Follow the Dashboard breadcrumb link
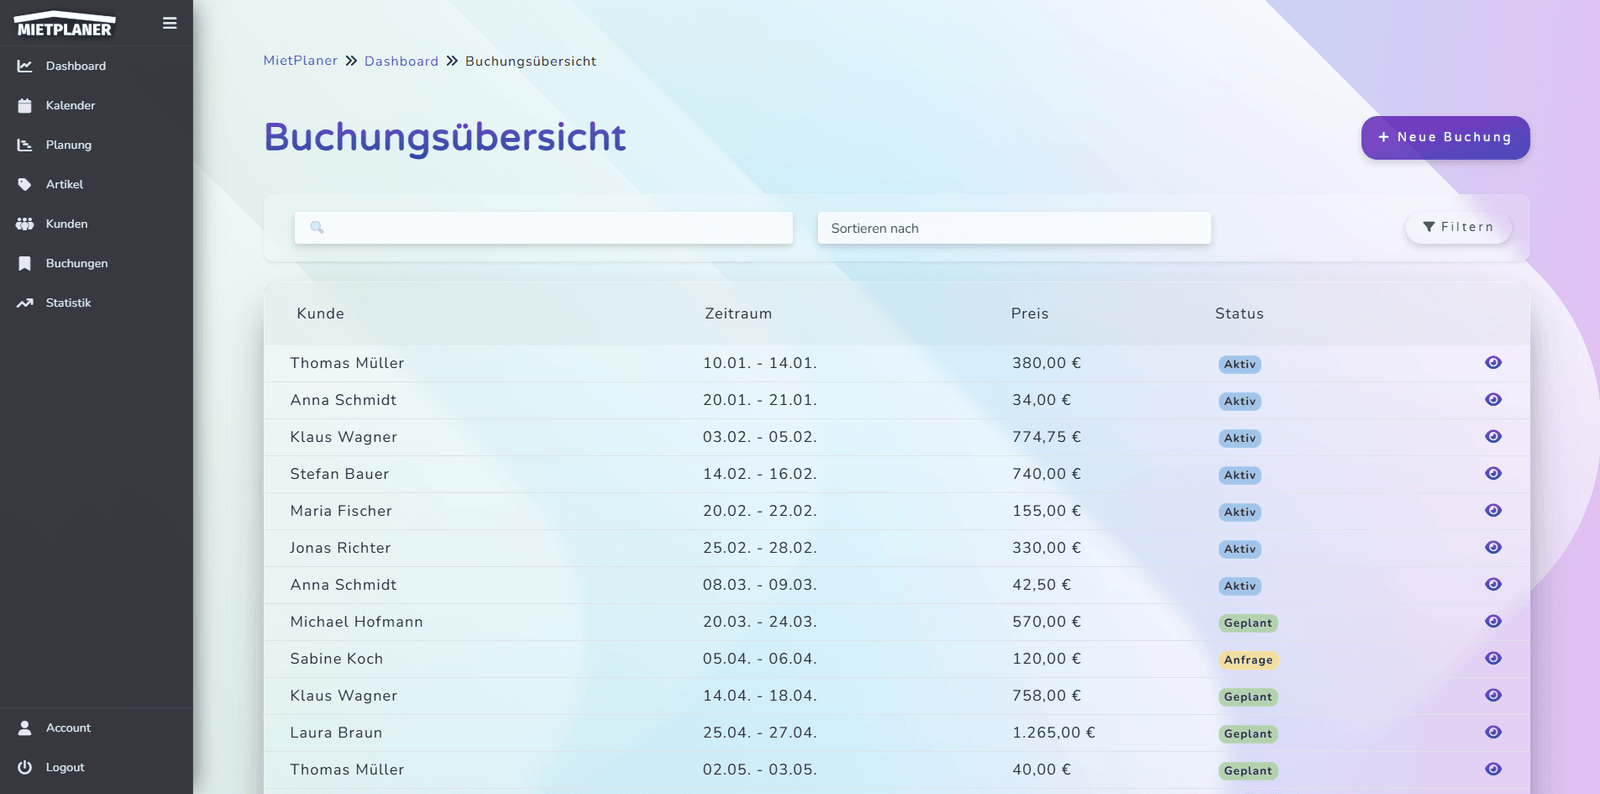The image size is (1600, 794). pyautogui.click(x=401, y=61)
